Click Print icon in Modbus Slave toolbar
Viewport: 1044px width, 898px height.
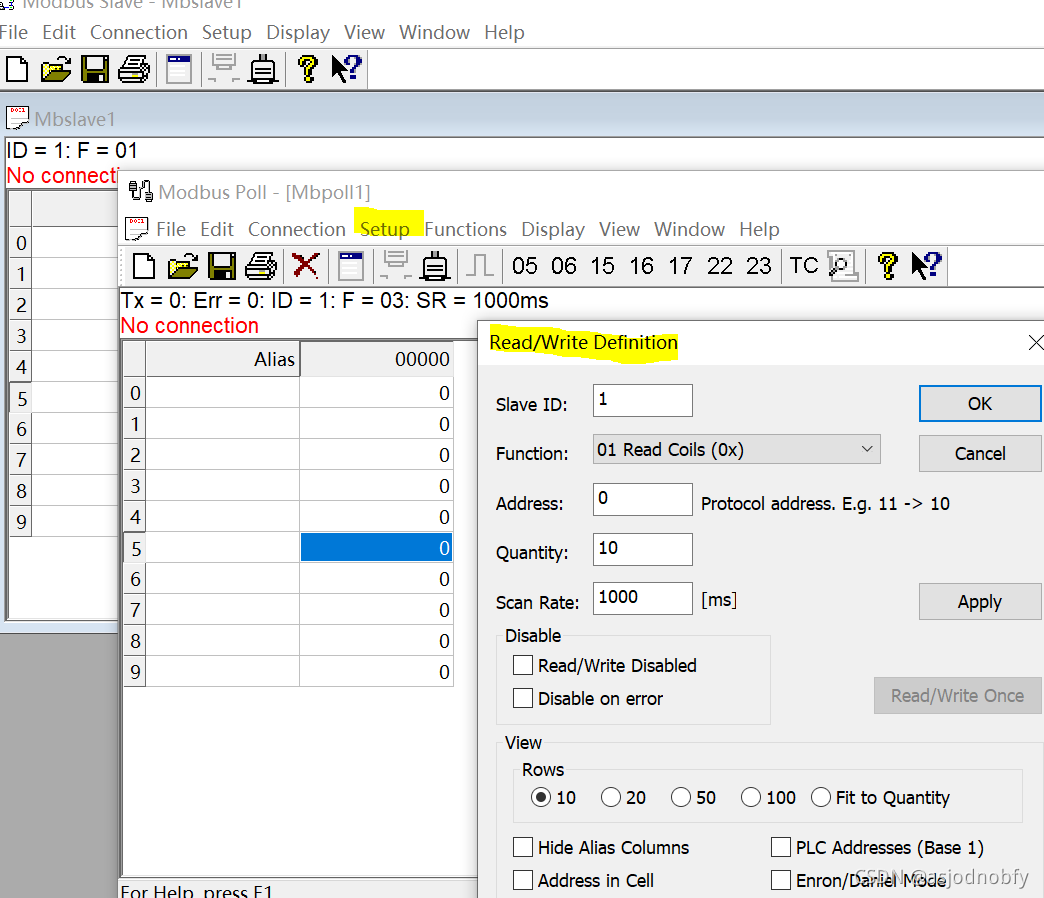pos(134,69)
